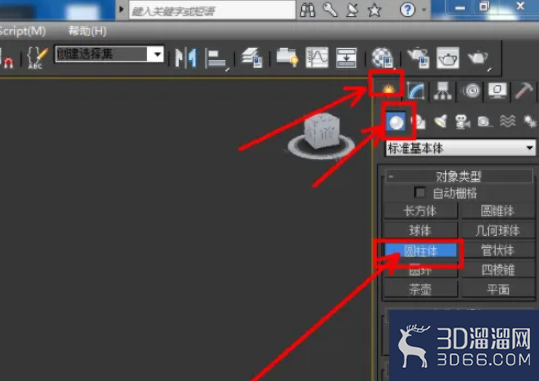Click the favorites star icon

point(374,10)
